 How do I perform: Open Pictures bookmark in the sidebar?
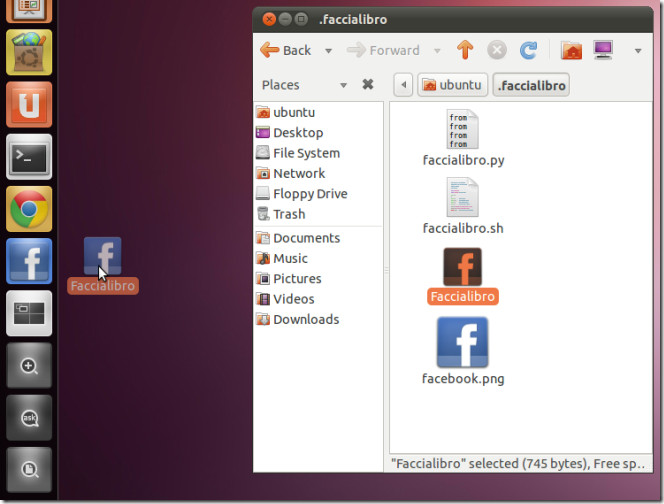(318, 279)
